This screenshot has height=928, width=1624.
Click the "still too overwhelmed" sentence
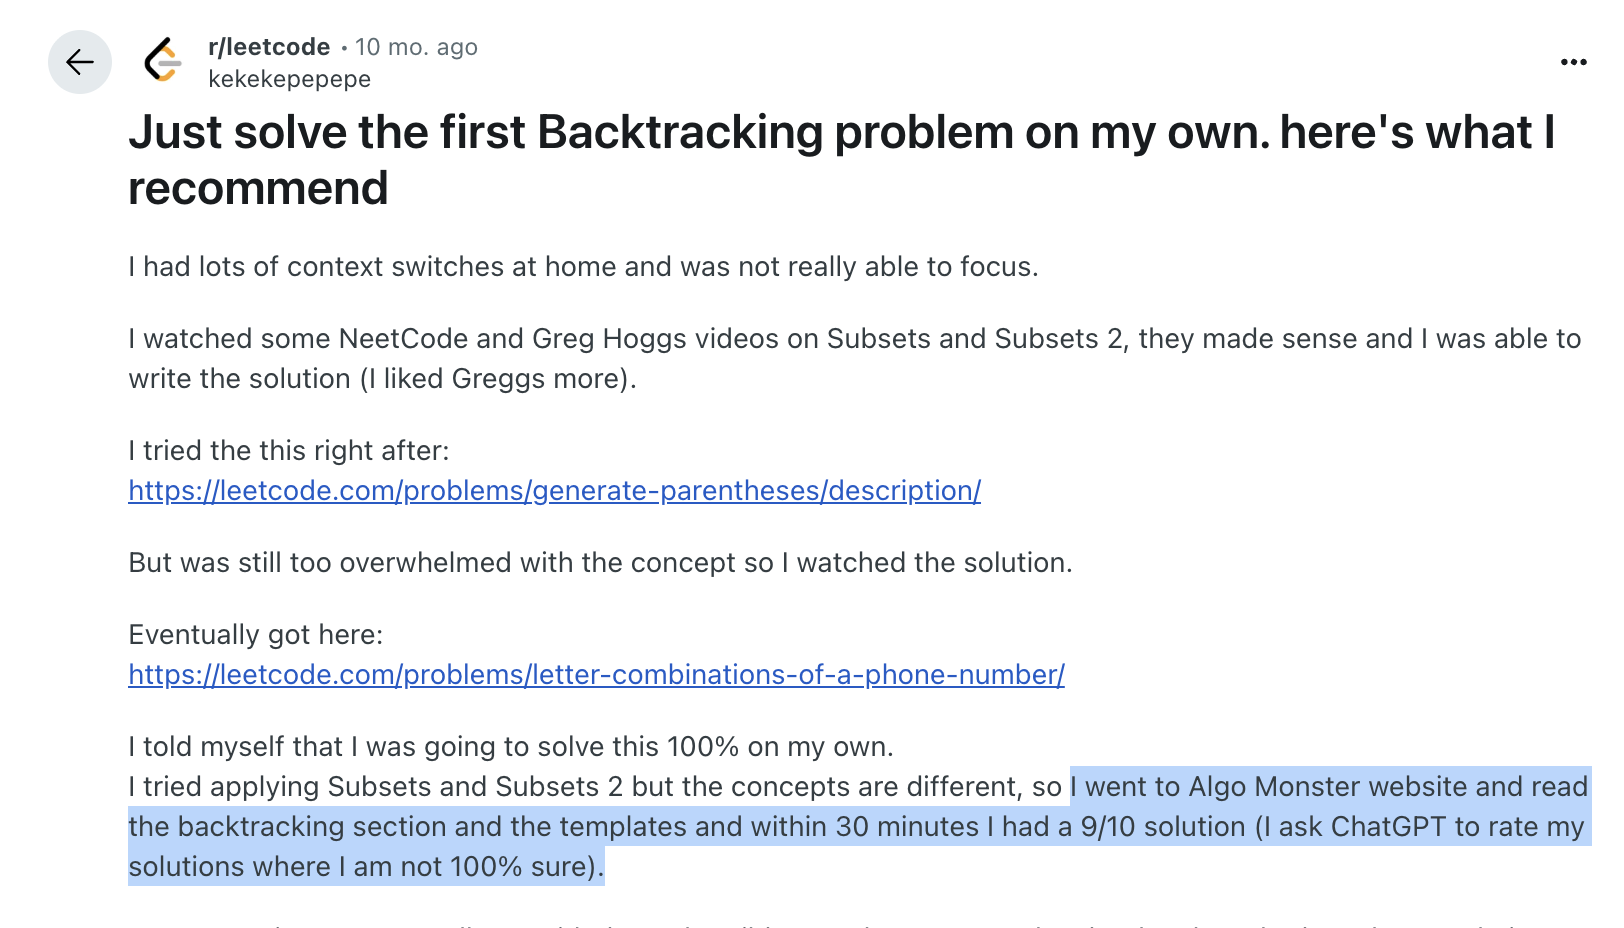coord(600,563)
